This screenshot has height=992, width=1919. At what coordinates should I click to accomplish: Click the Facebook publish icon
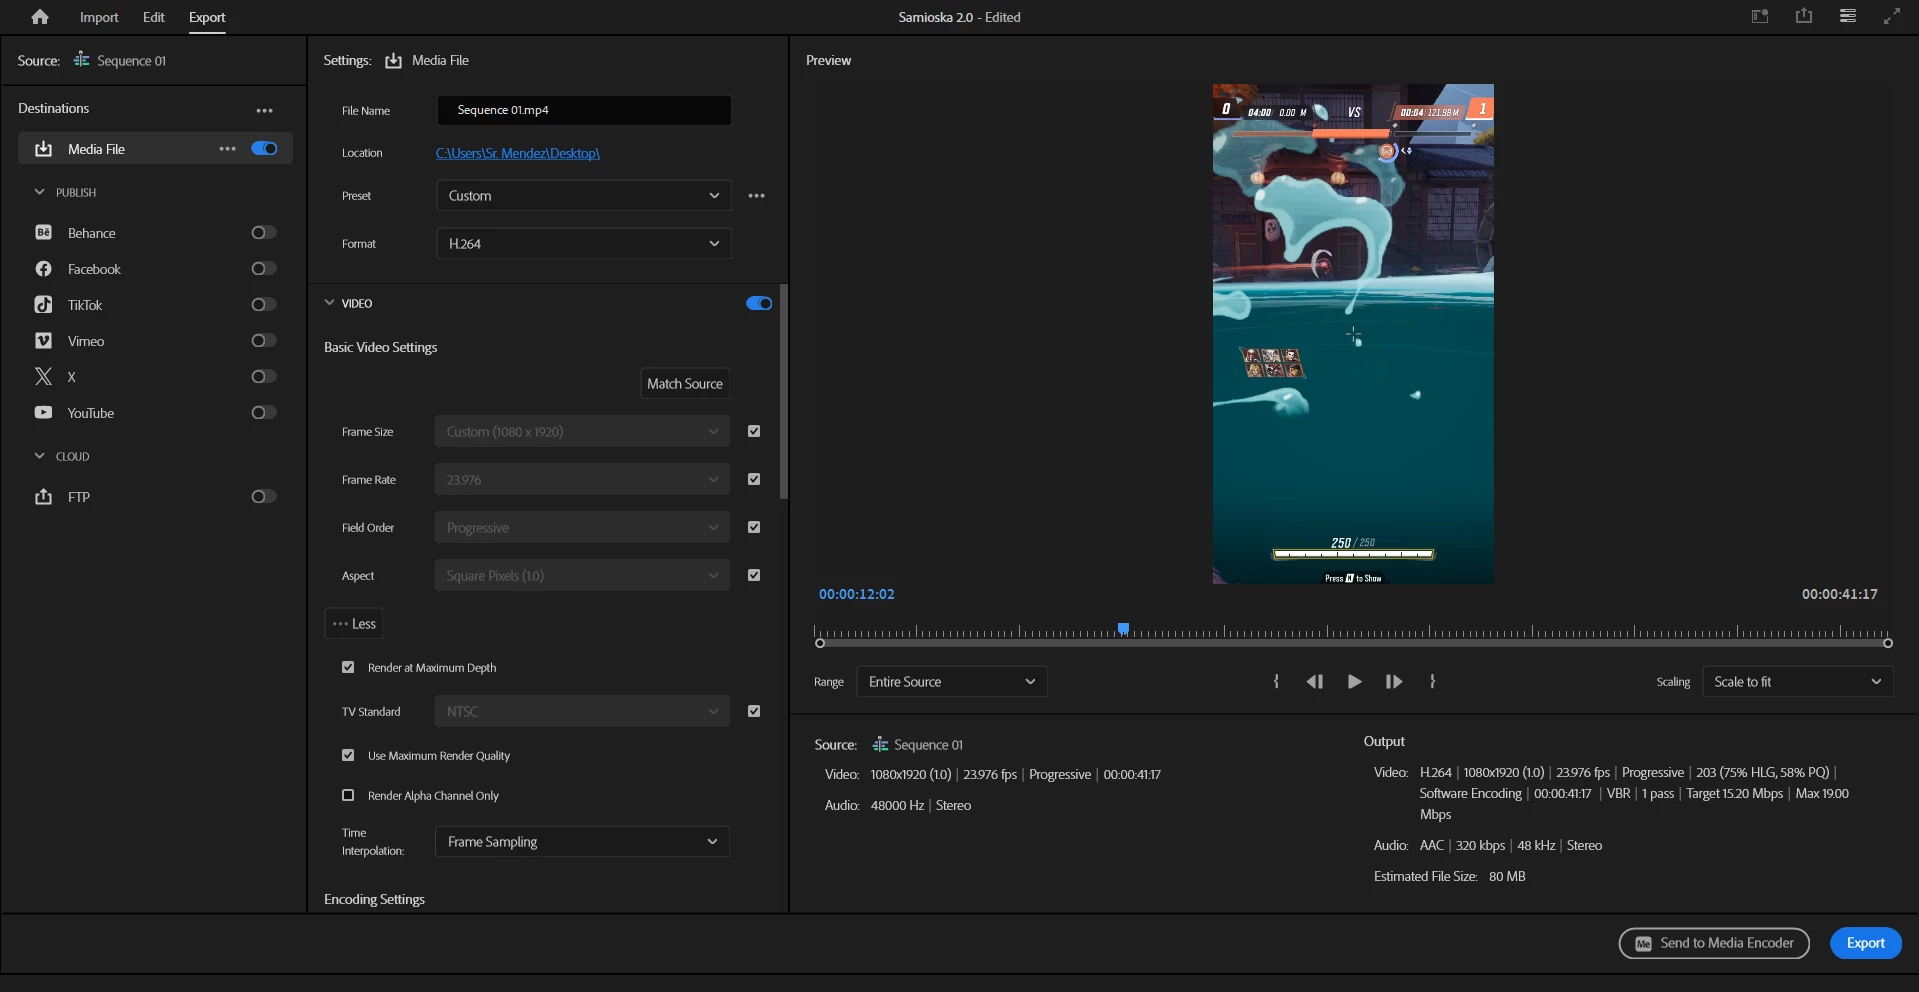pos(43,269)
